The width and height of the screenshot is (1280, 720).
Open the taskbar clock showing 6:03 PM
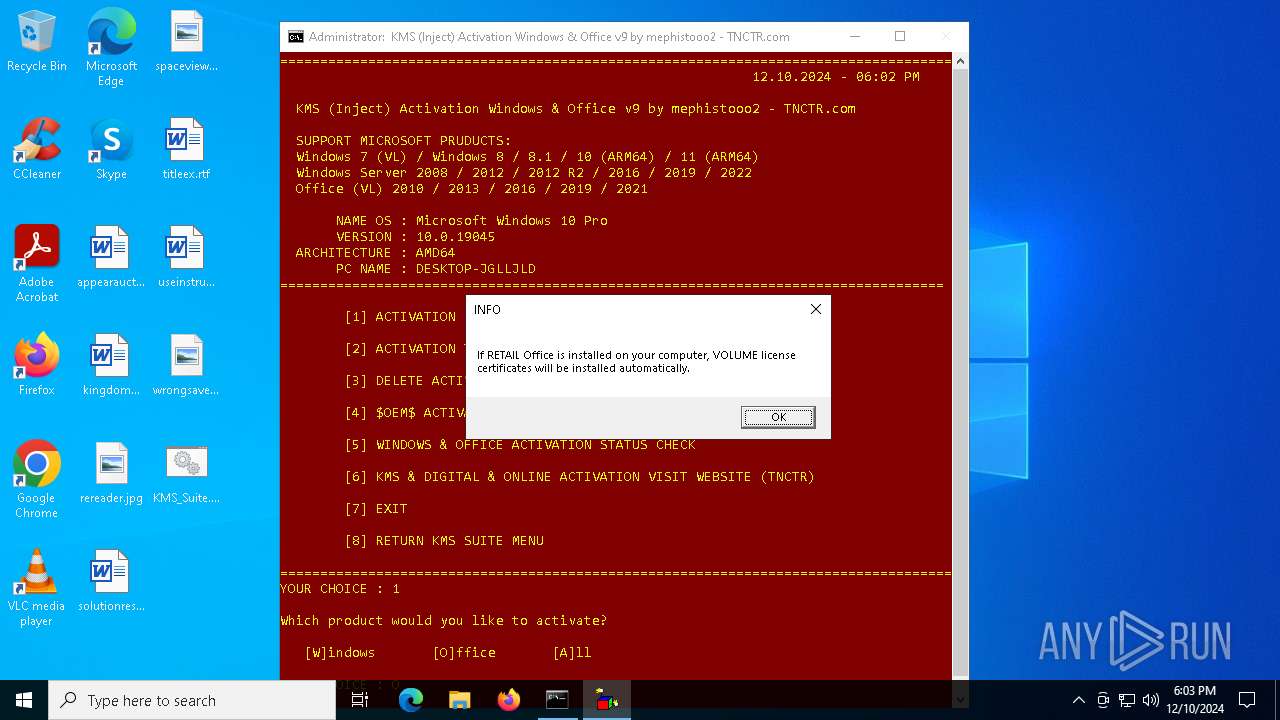point(1194,700)
